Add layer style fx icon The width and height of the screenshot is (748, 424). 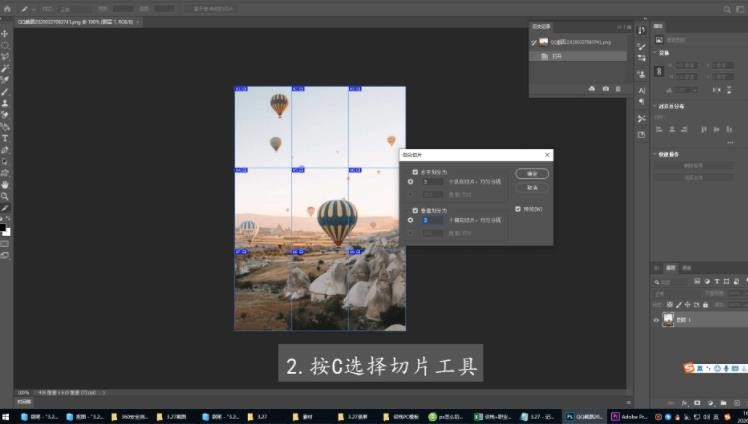pos(685,403)
